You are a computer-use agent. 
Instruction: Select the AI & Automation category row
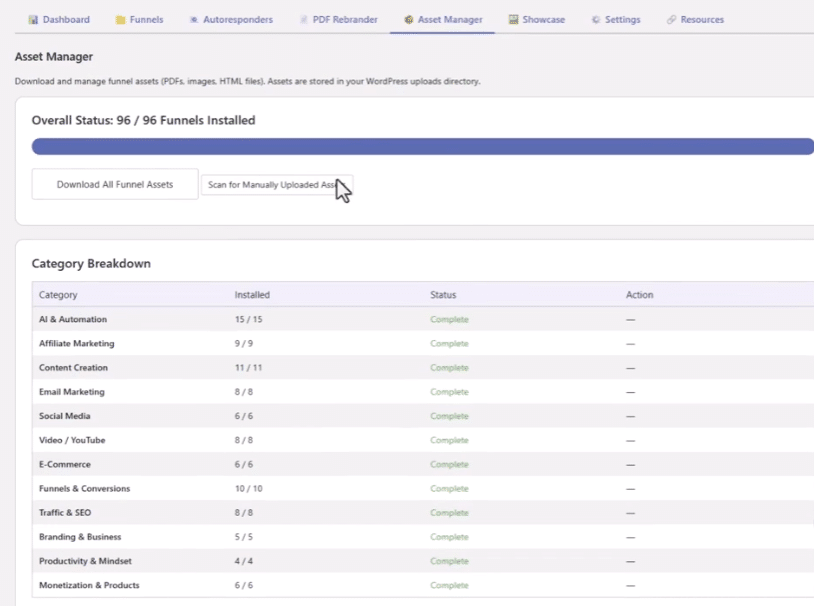click(x=73, y=320)
